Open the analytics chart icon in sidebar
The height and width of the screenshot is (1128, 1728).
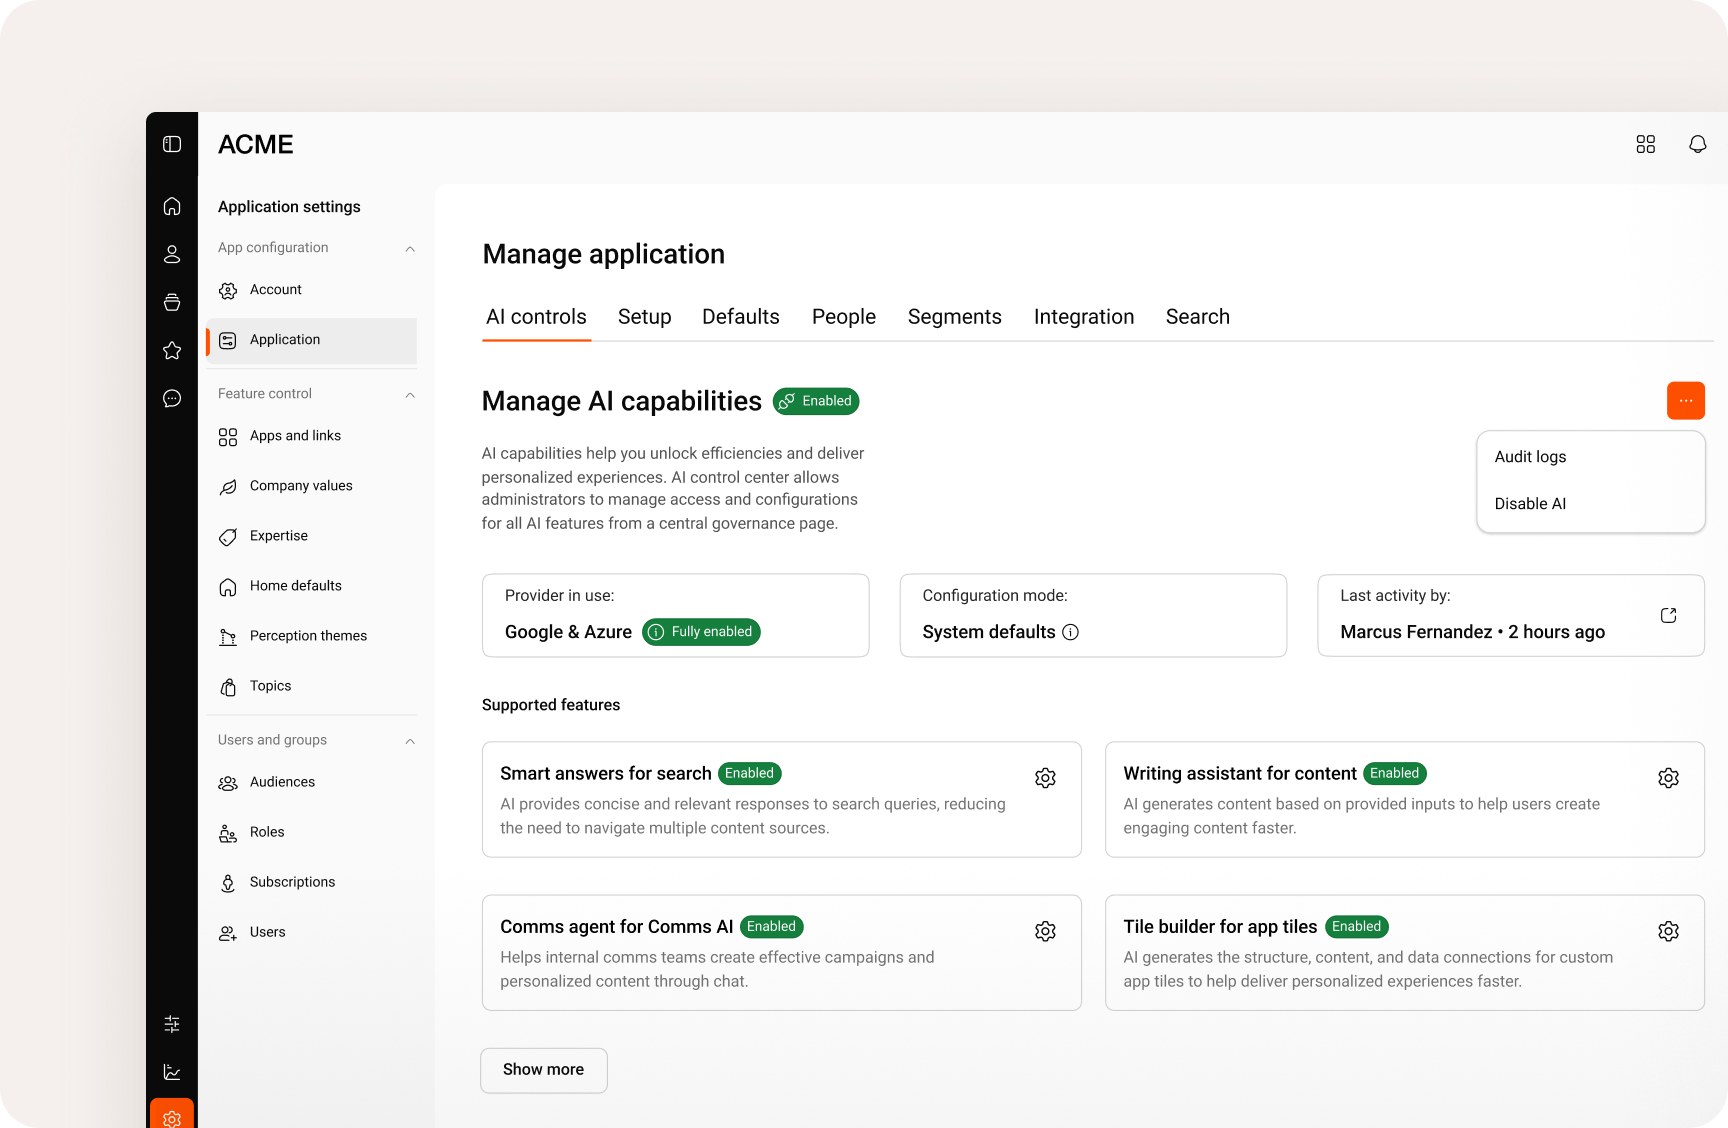(172, 1072)
